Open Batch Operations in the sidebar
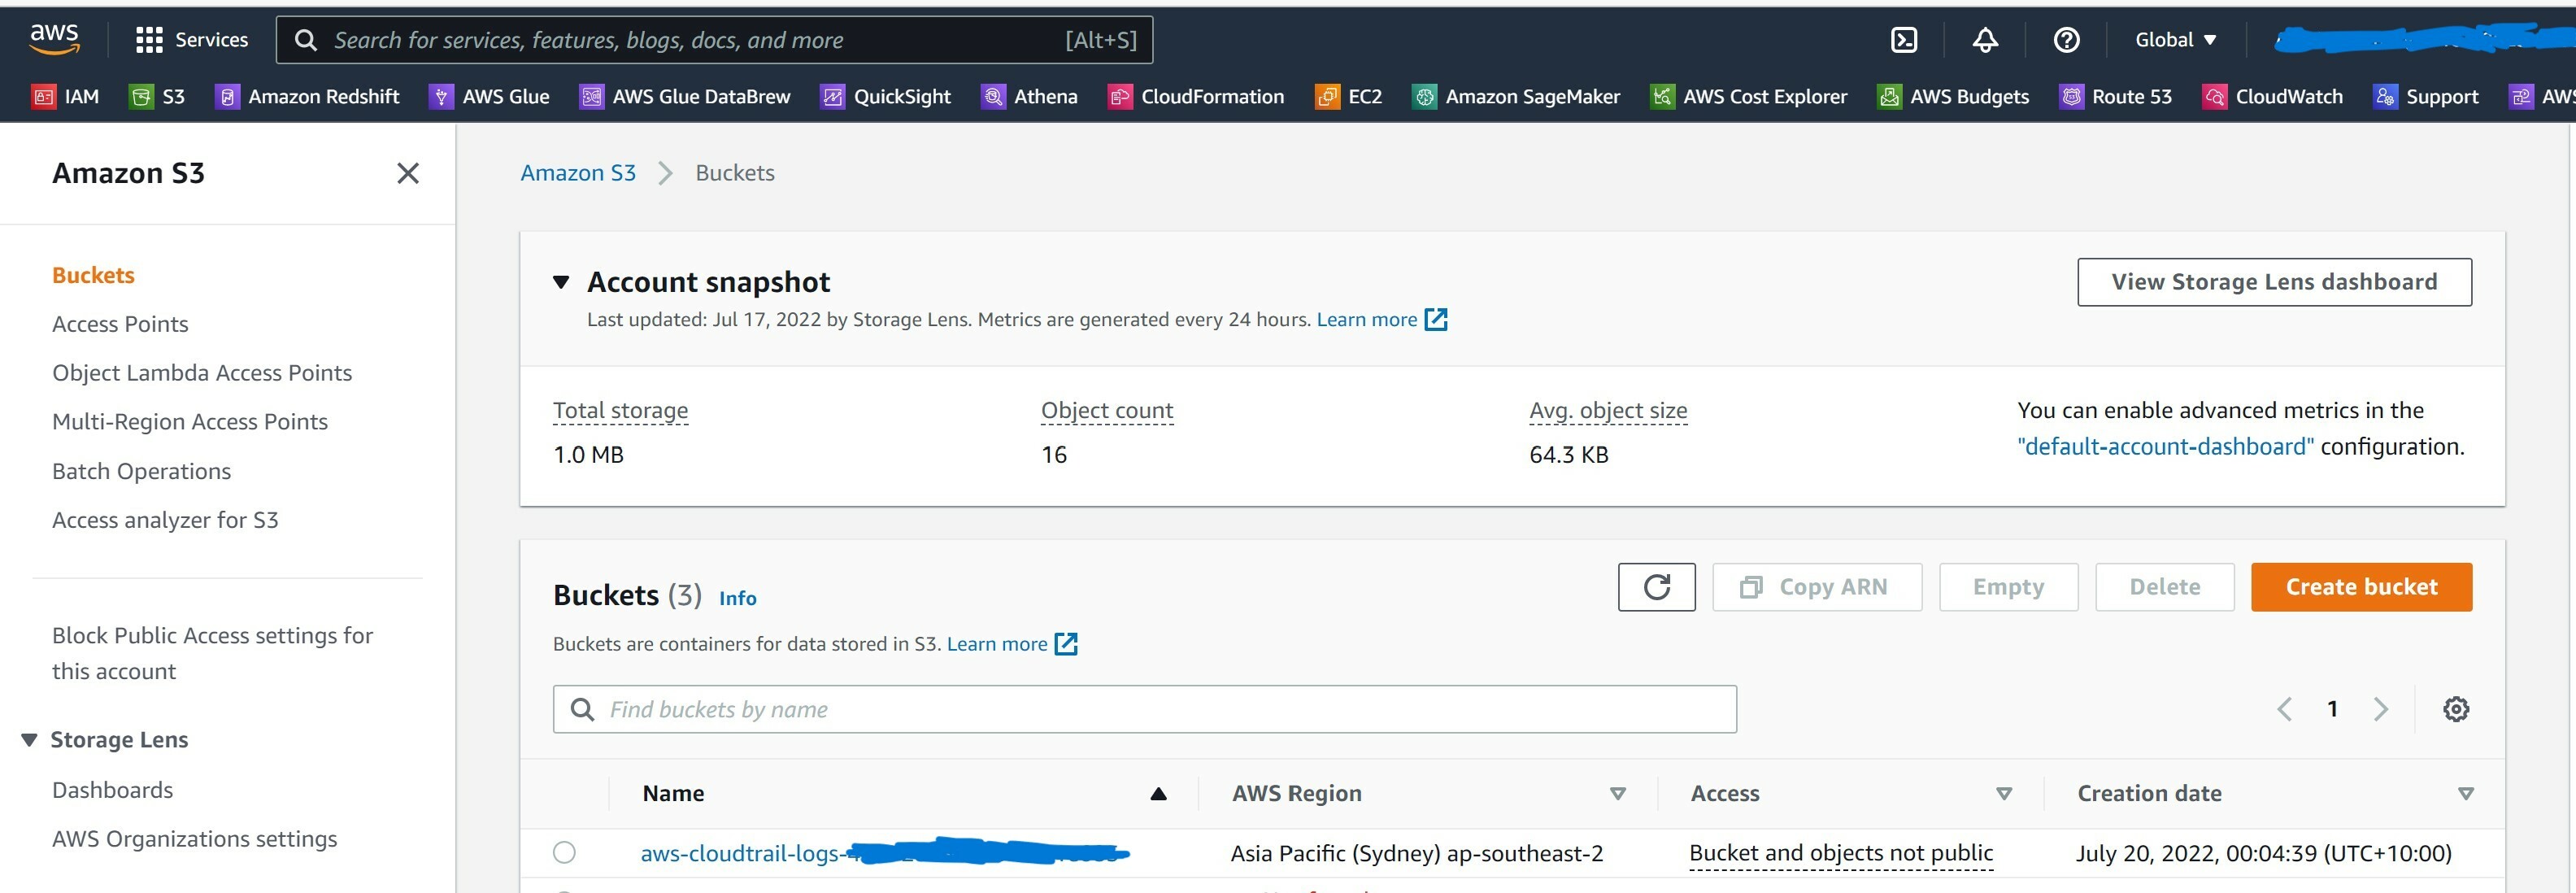 pyautogui.click(x=141, y=471)
